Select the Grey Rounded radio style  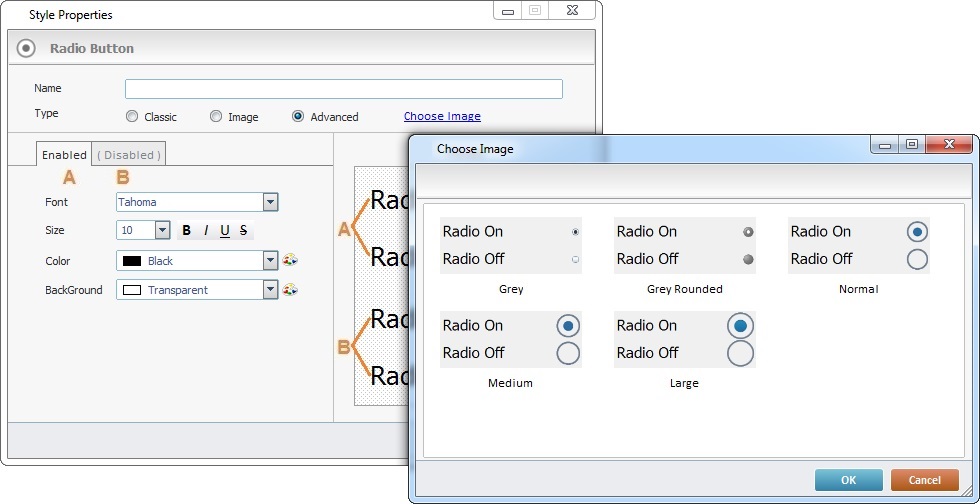(685, 245)
